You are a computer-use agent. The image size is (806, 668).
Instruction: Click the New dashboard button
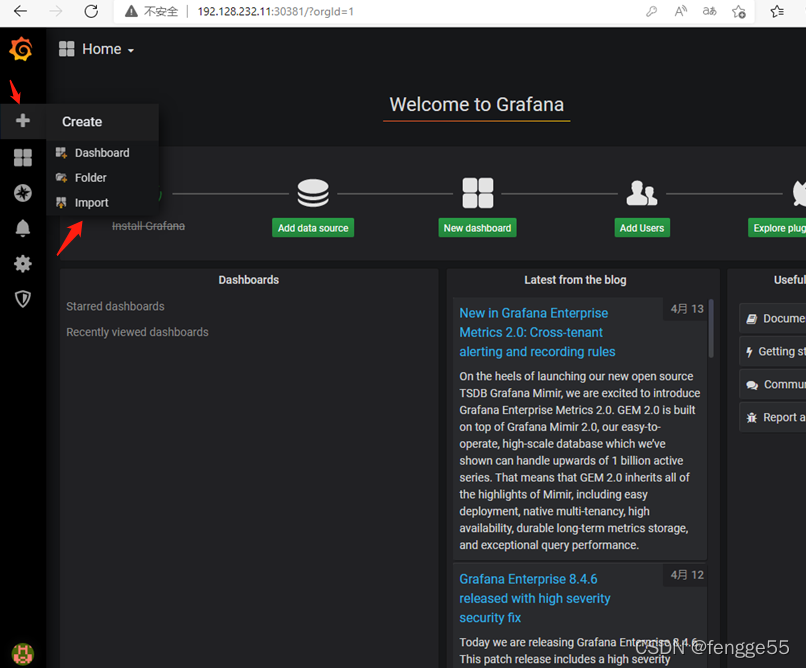[x=478, y=228]
